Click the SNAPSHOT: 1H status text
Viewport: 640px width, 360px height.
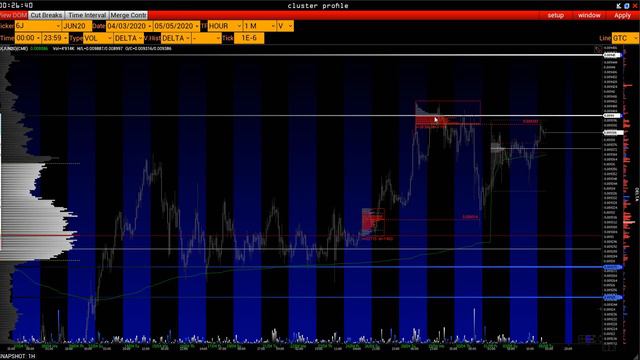18,356
